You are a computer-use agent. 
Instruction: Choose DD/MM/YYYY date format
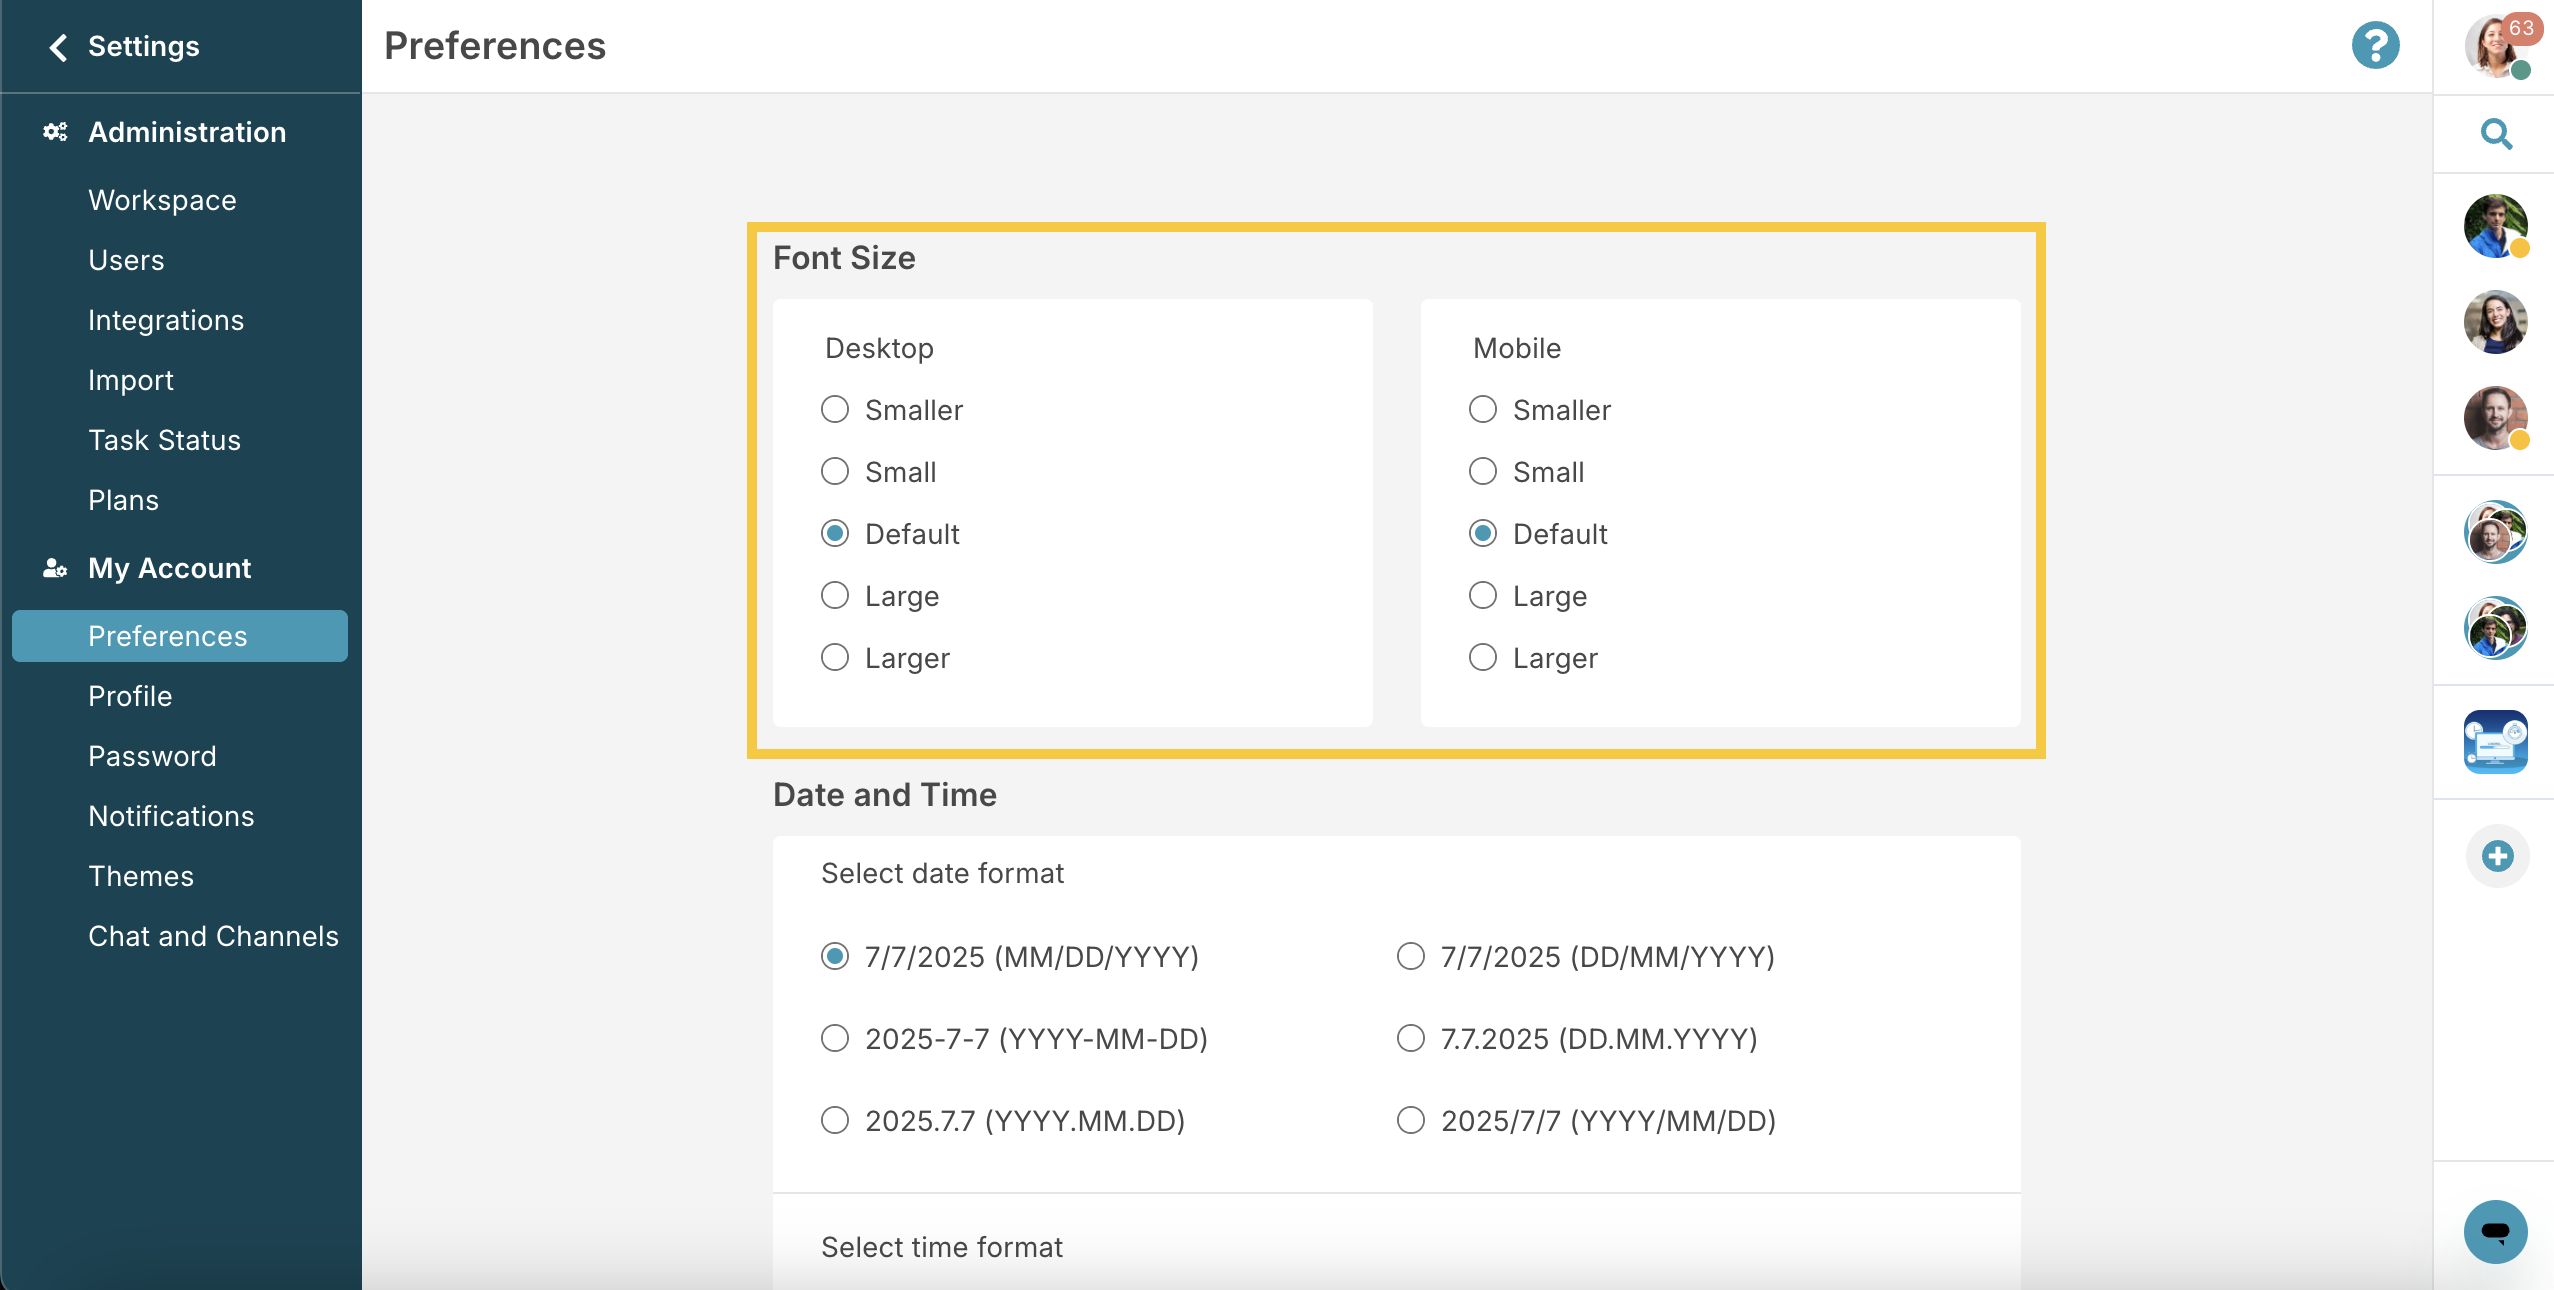point(1411,956)
